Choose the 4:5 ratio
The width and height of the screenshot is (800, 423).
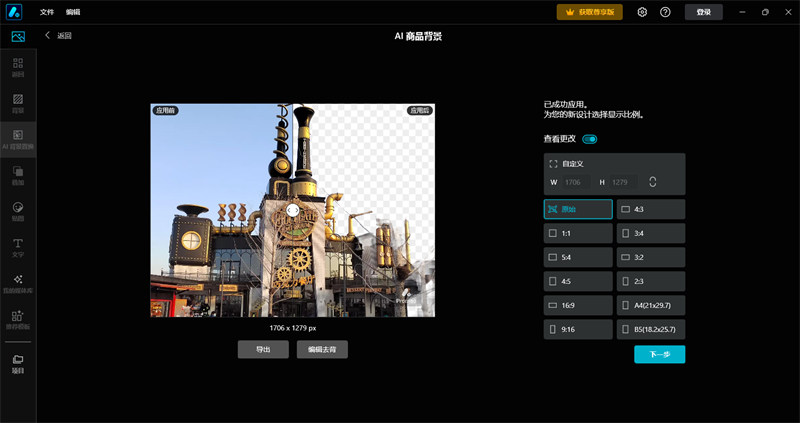pos(578,281)
